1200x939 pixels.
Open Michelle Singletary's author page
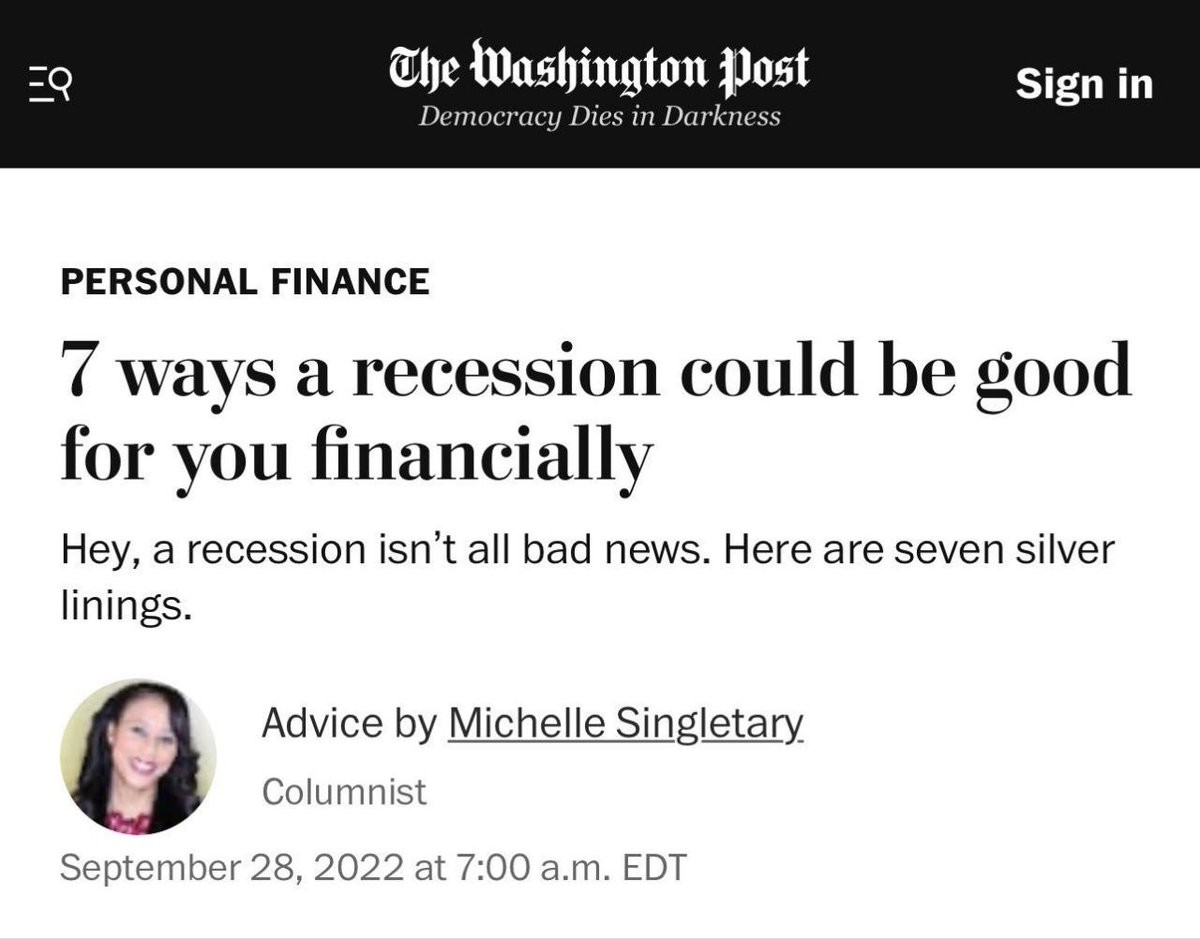[626, 723]
